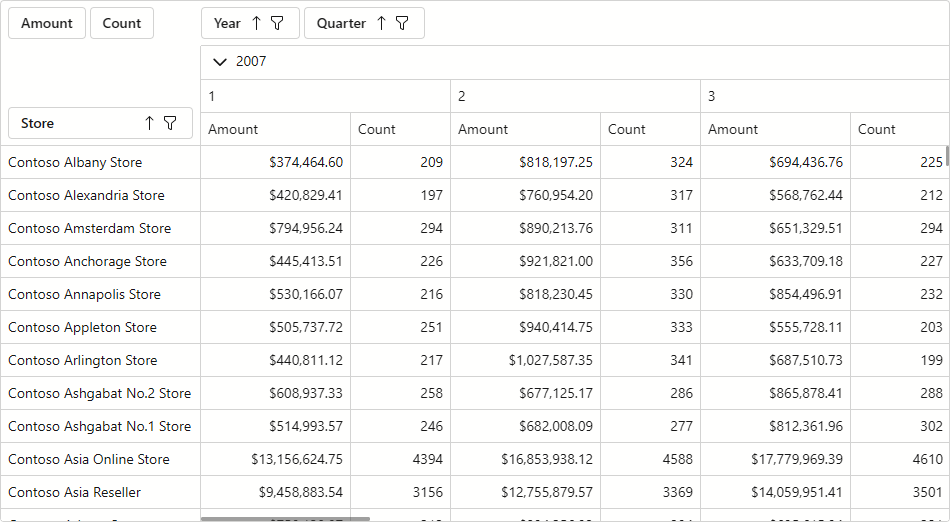Click Count header under quarter 2
This screenshot has width=950, height=522.
651,129
